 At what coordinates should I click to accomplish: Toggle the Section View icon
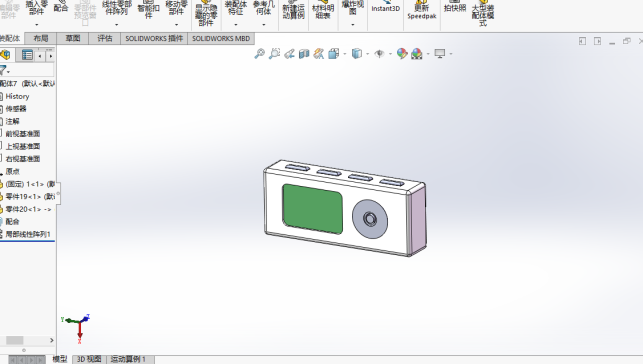[x=304, y=54]
